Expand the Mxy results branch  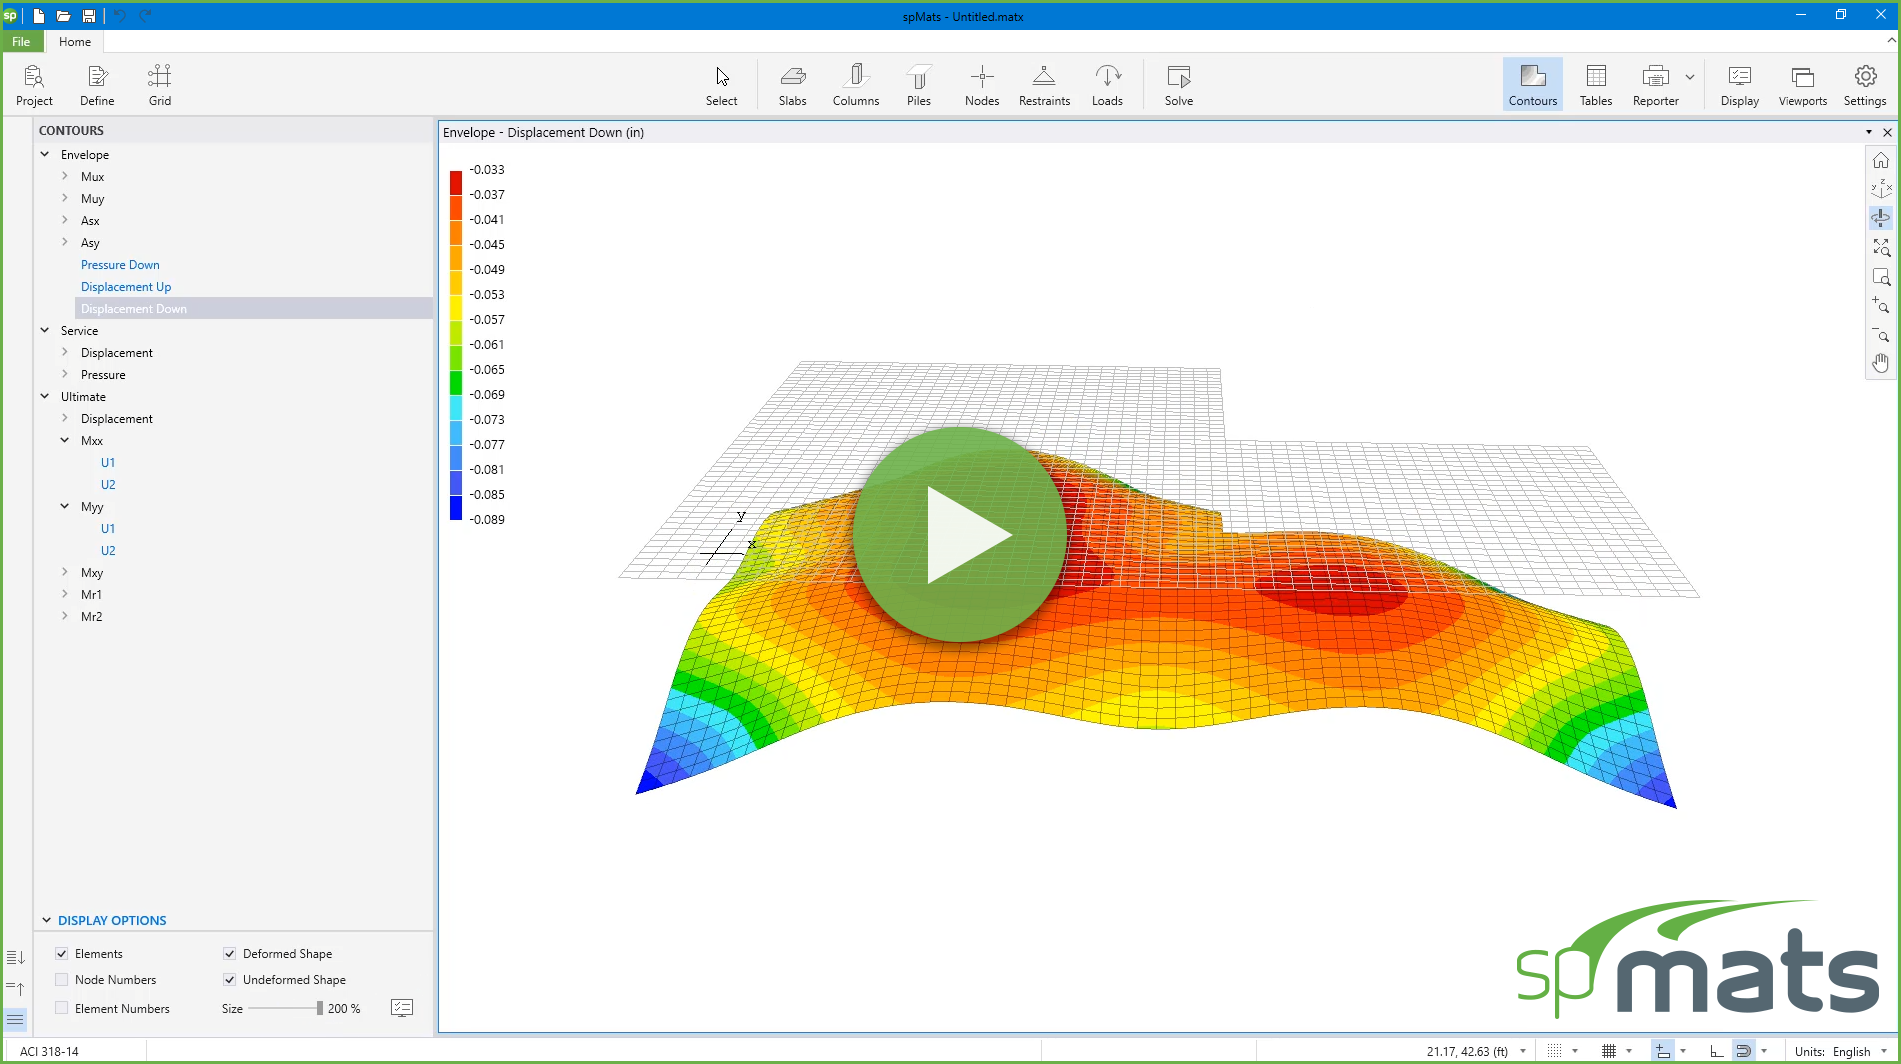(64, 572)
